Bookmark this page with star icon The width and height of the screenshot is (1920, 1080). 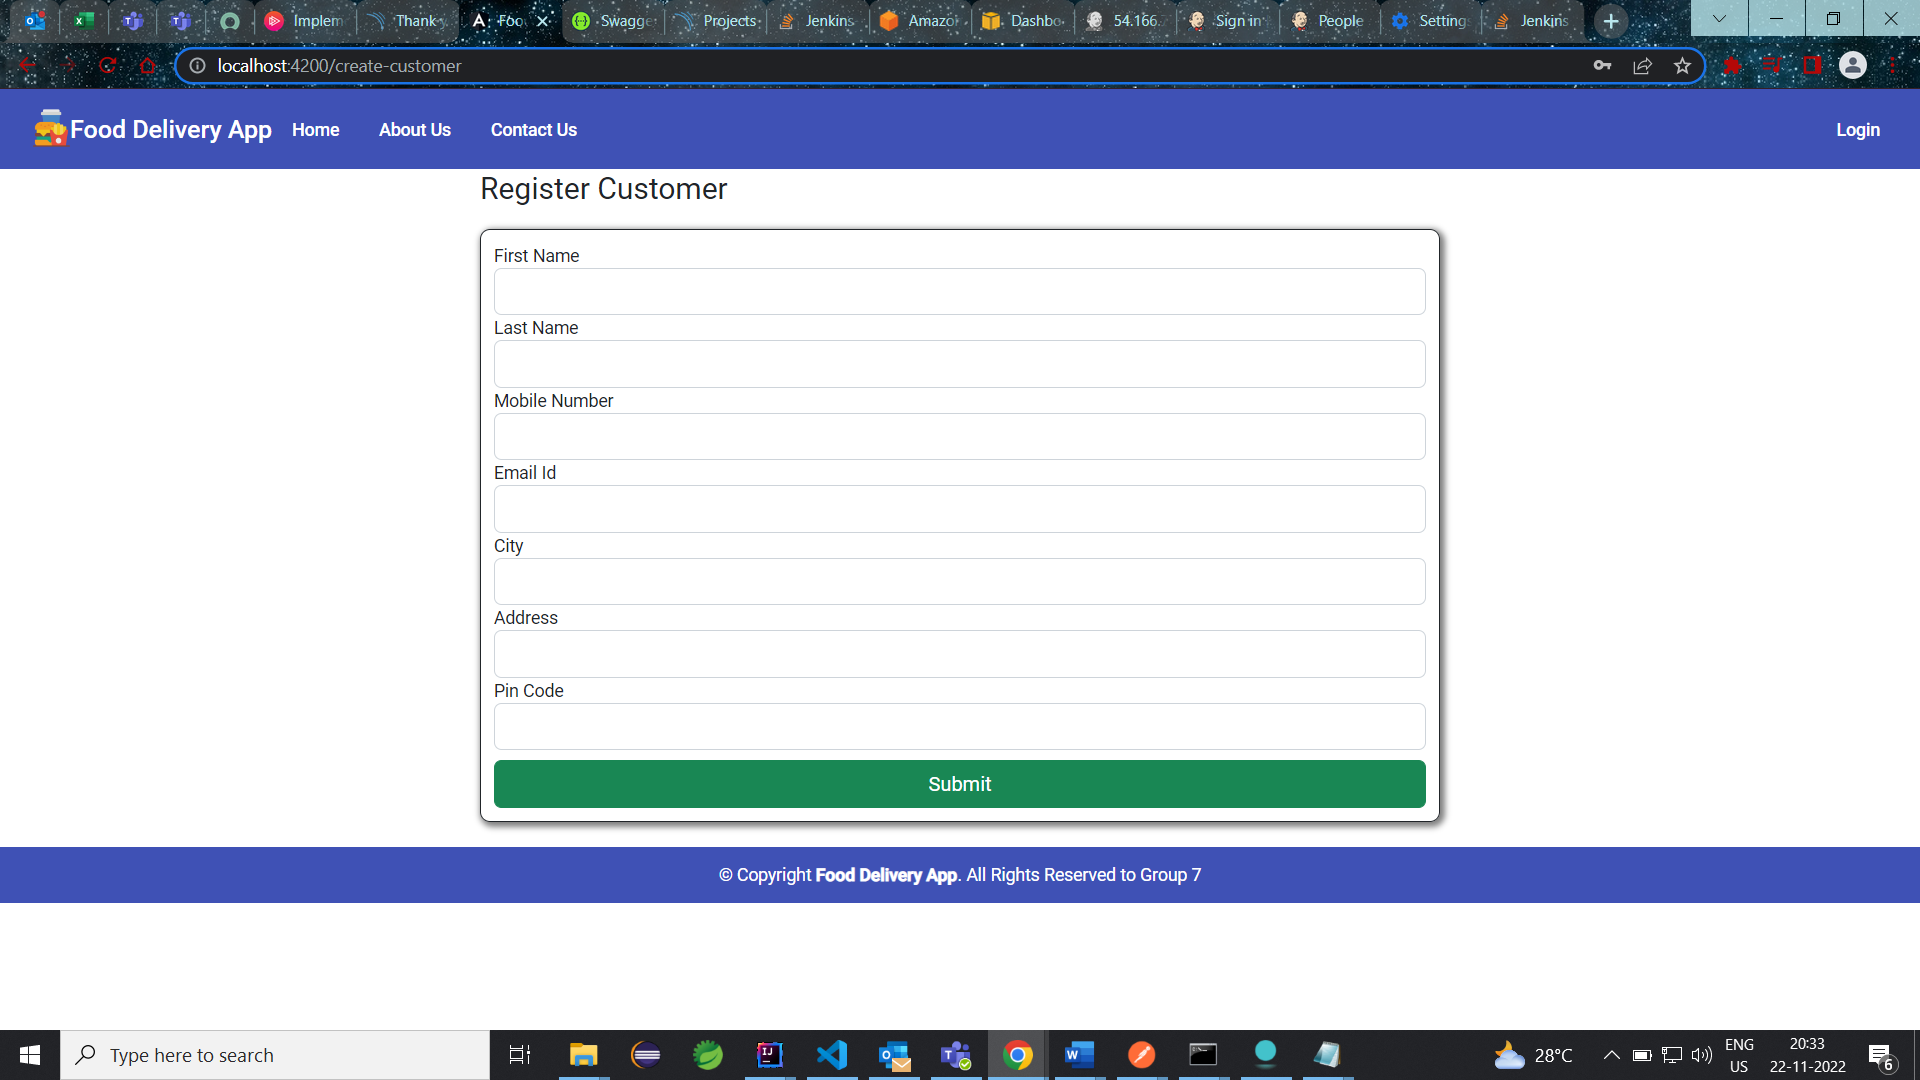click(x=1682, y=66)
